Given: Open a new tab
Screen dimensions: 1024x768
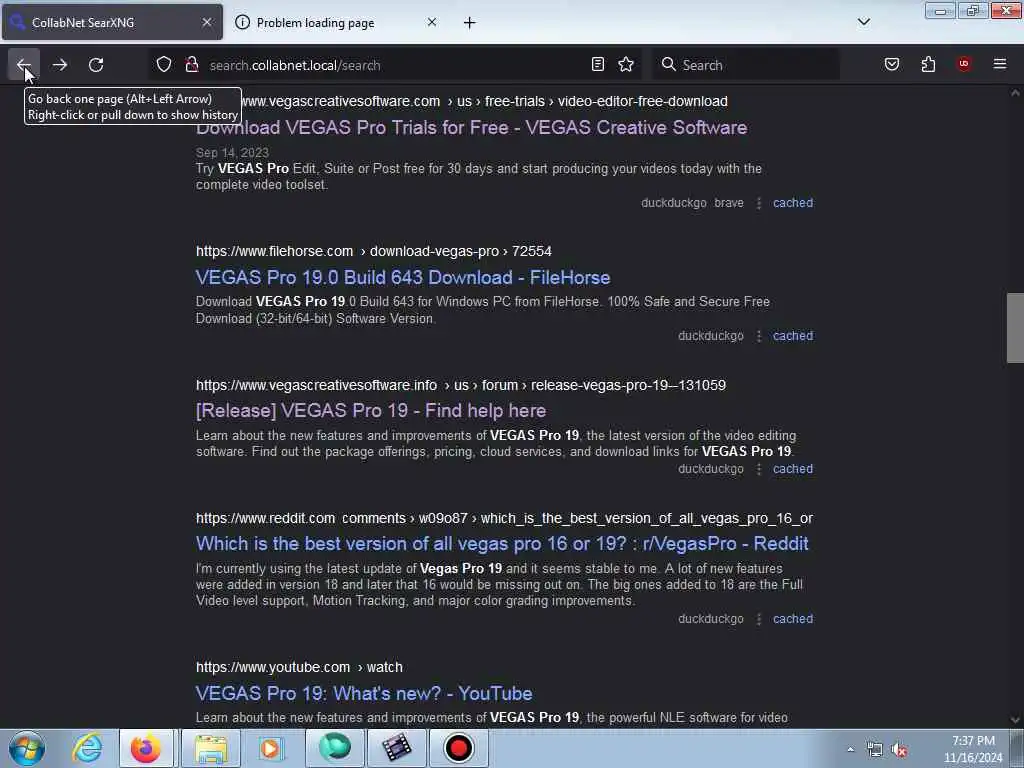Looking at the screenshot, I should point(470,23).
